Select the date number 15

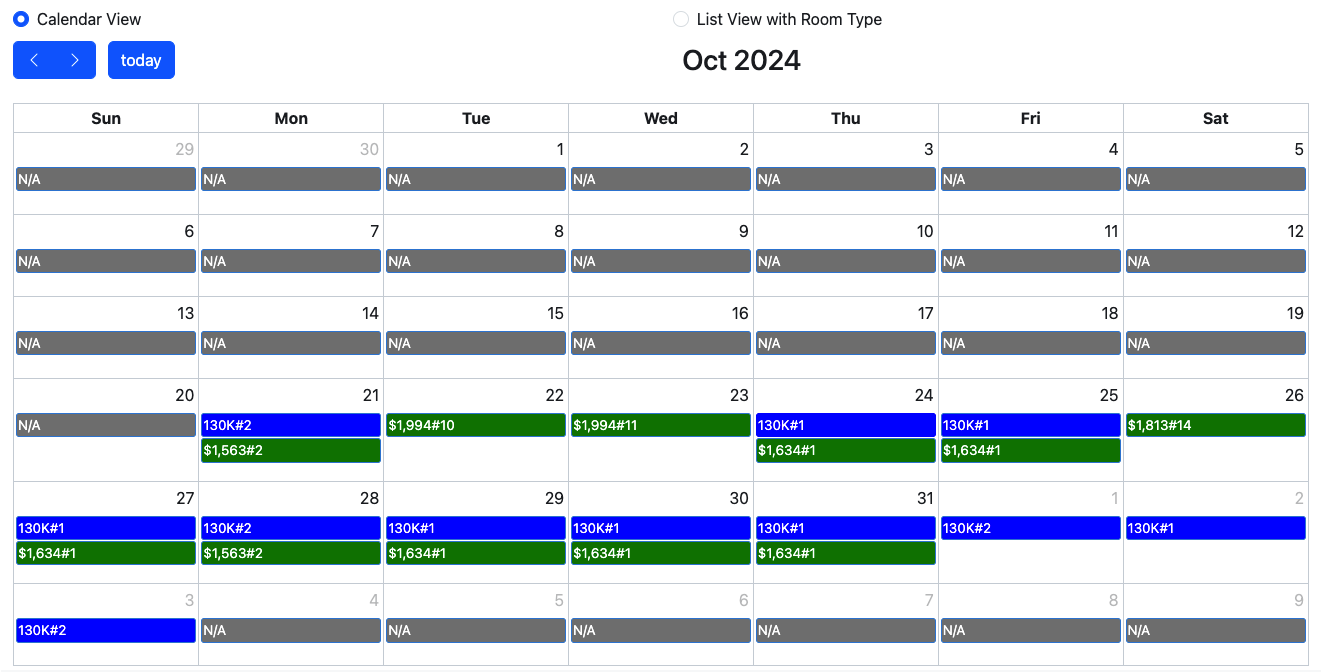555,313
